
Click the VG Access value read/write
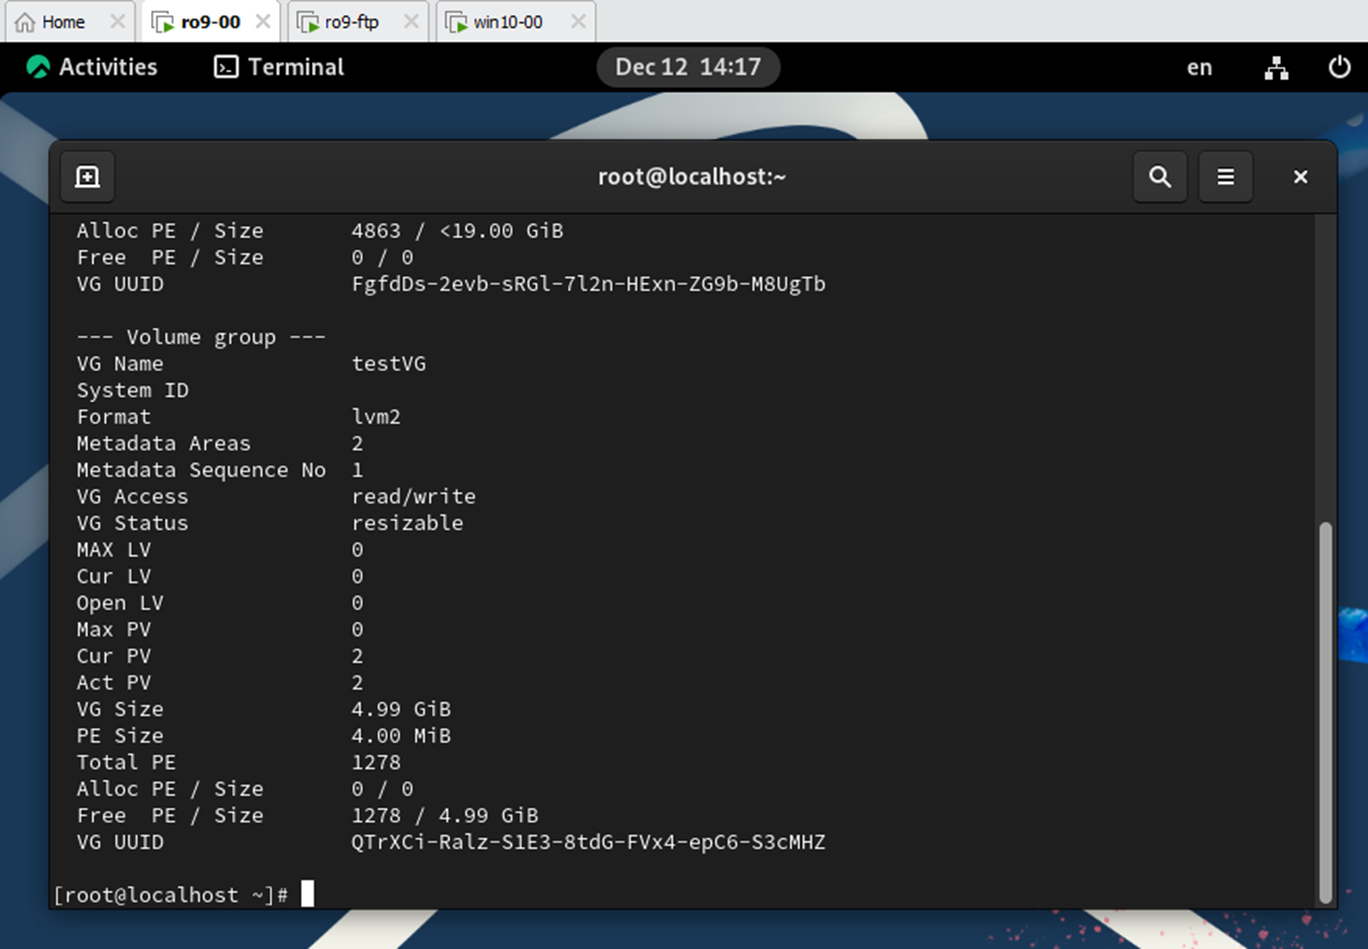[414, 497]
